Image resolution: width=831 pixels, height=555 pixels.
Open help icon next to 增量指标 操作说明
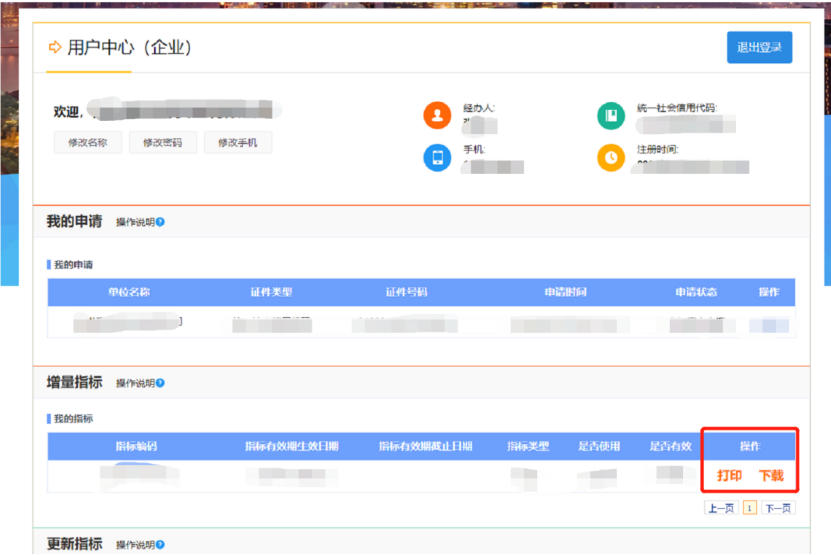click(x=160, y=383)
